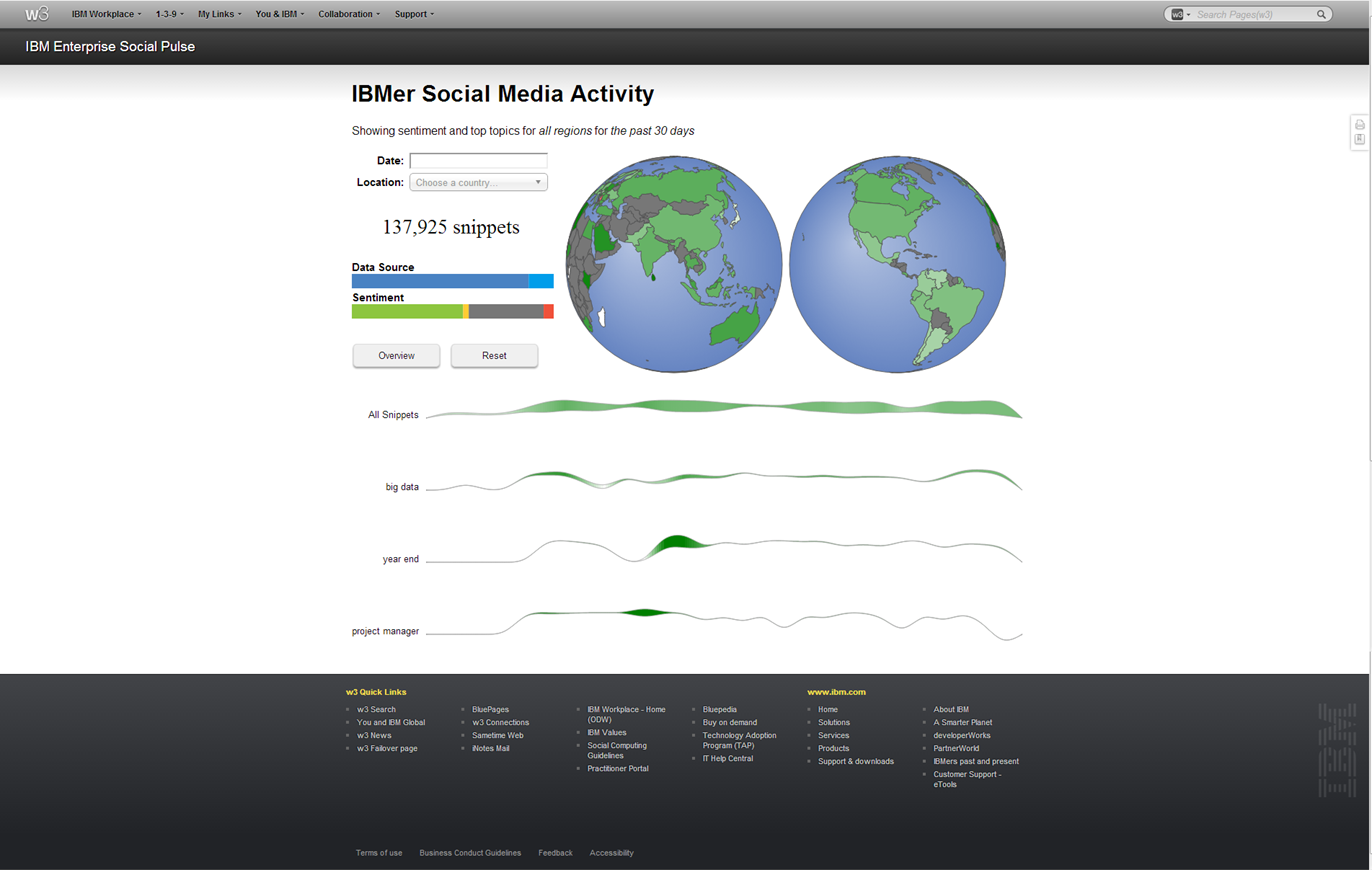This screenshot has height=870, width=1372.
Task: Open the IBM Workplace - Home (ODW) link
Action: click(626, 714)
